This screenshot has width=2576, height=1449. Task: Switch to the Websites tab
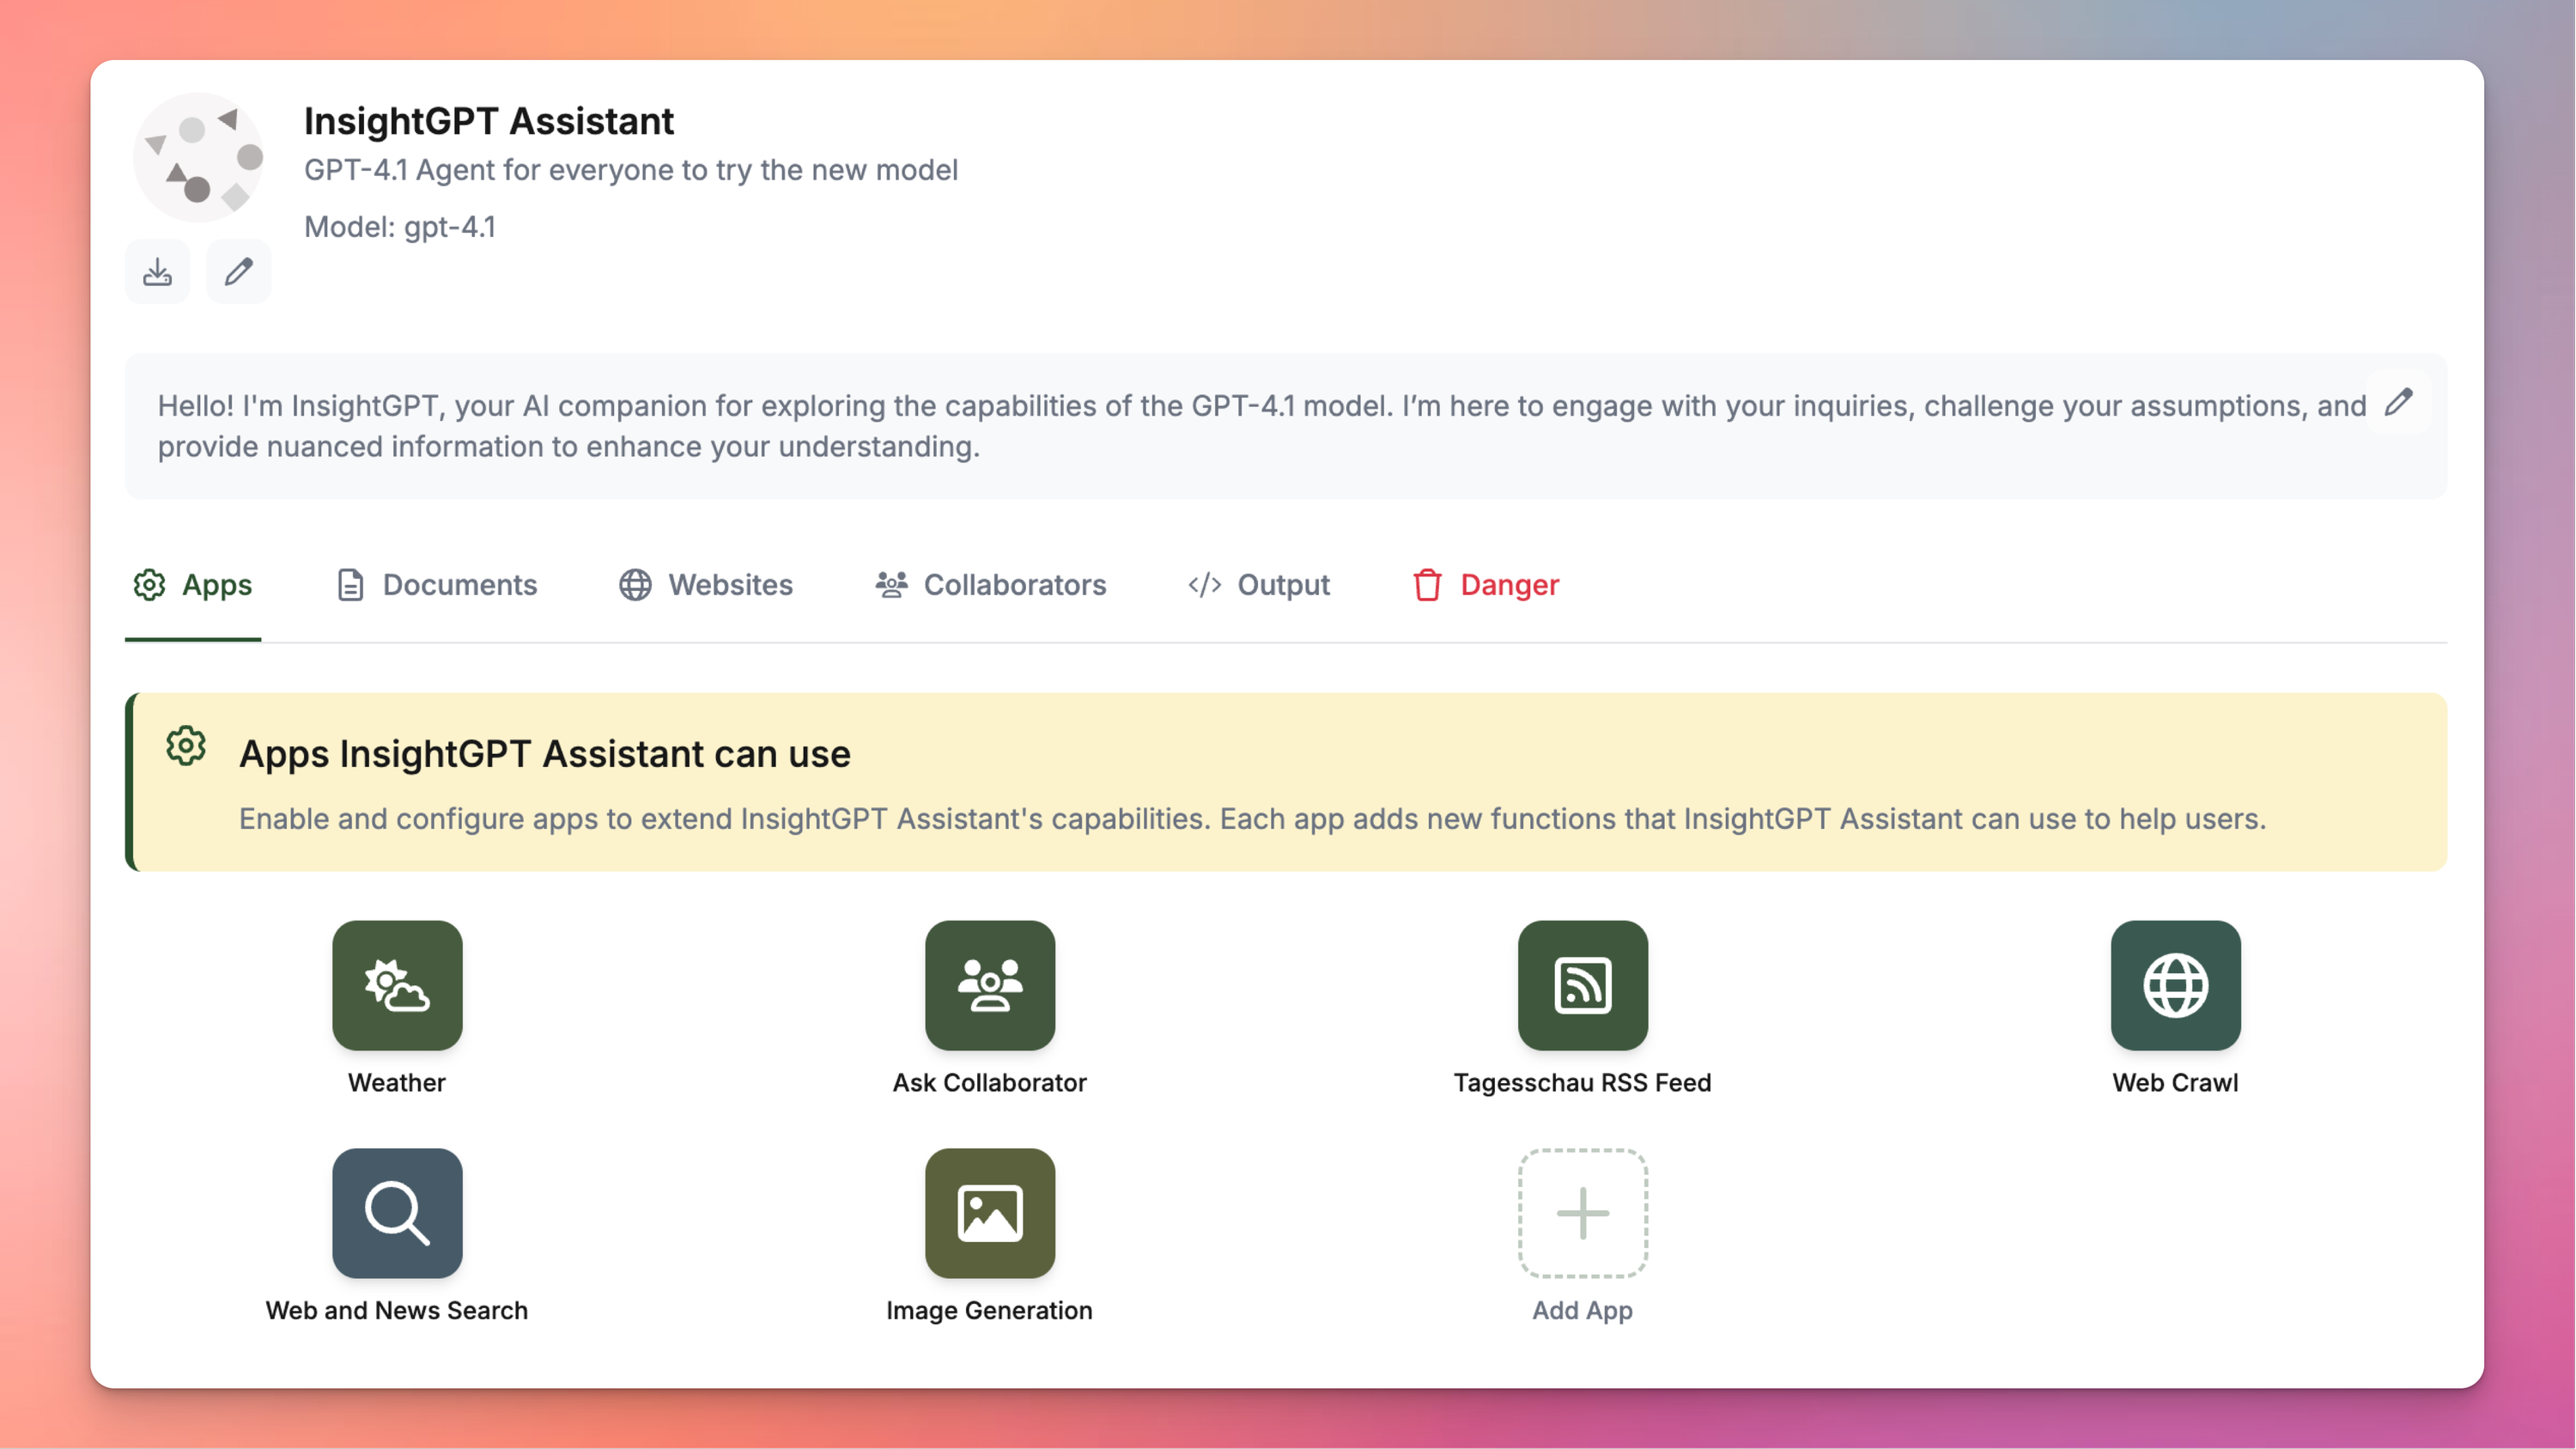click(706, 585)
